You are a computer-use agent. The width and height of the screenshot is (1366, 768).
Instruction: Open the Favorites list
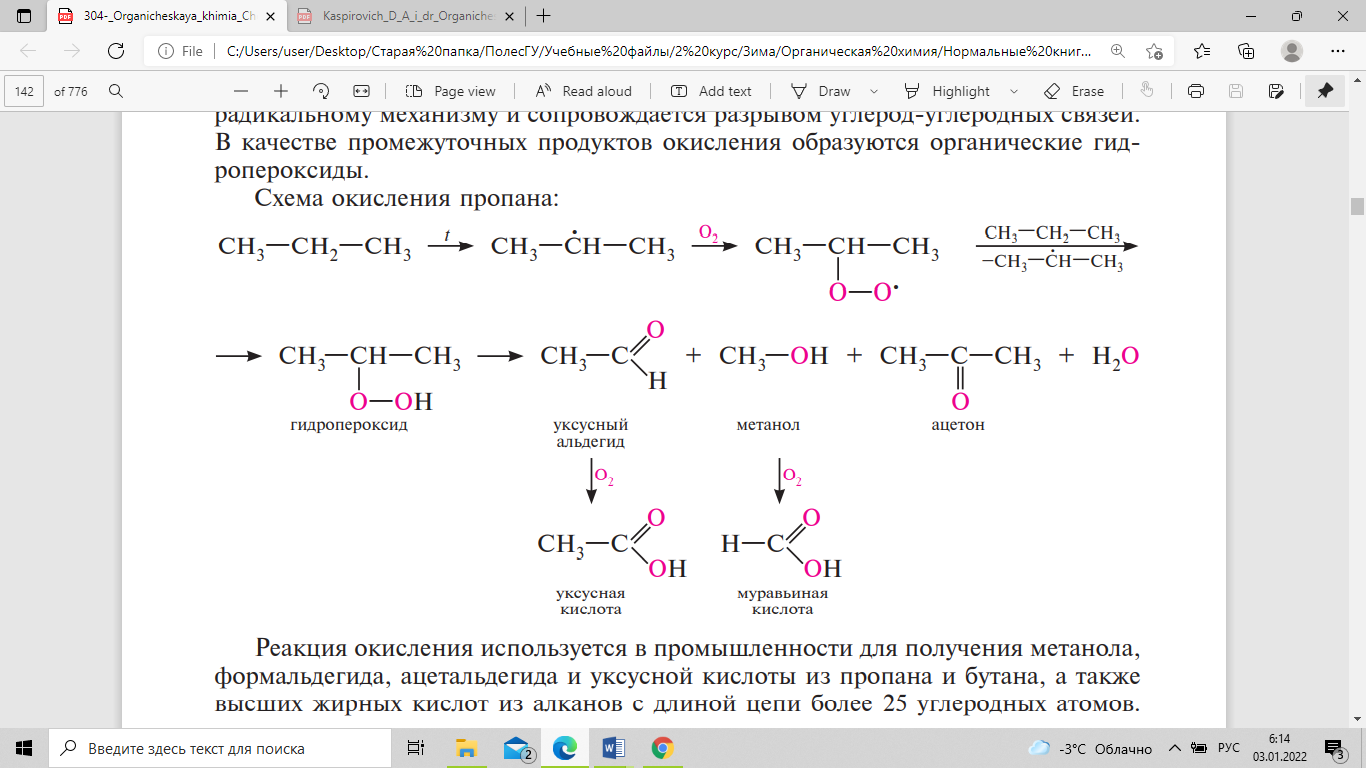1201,51
